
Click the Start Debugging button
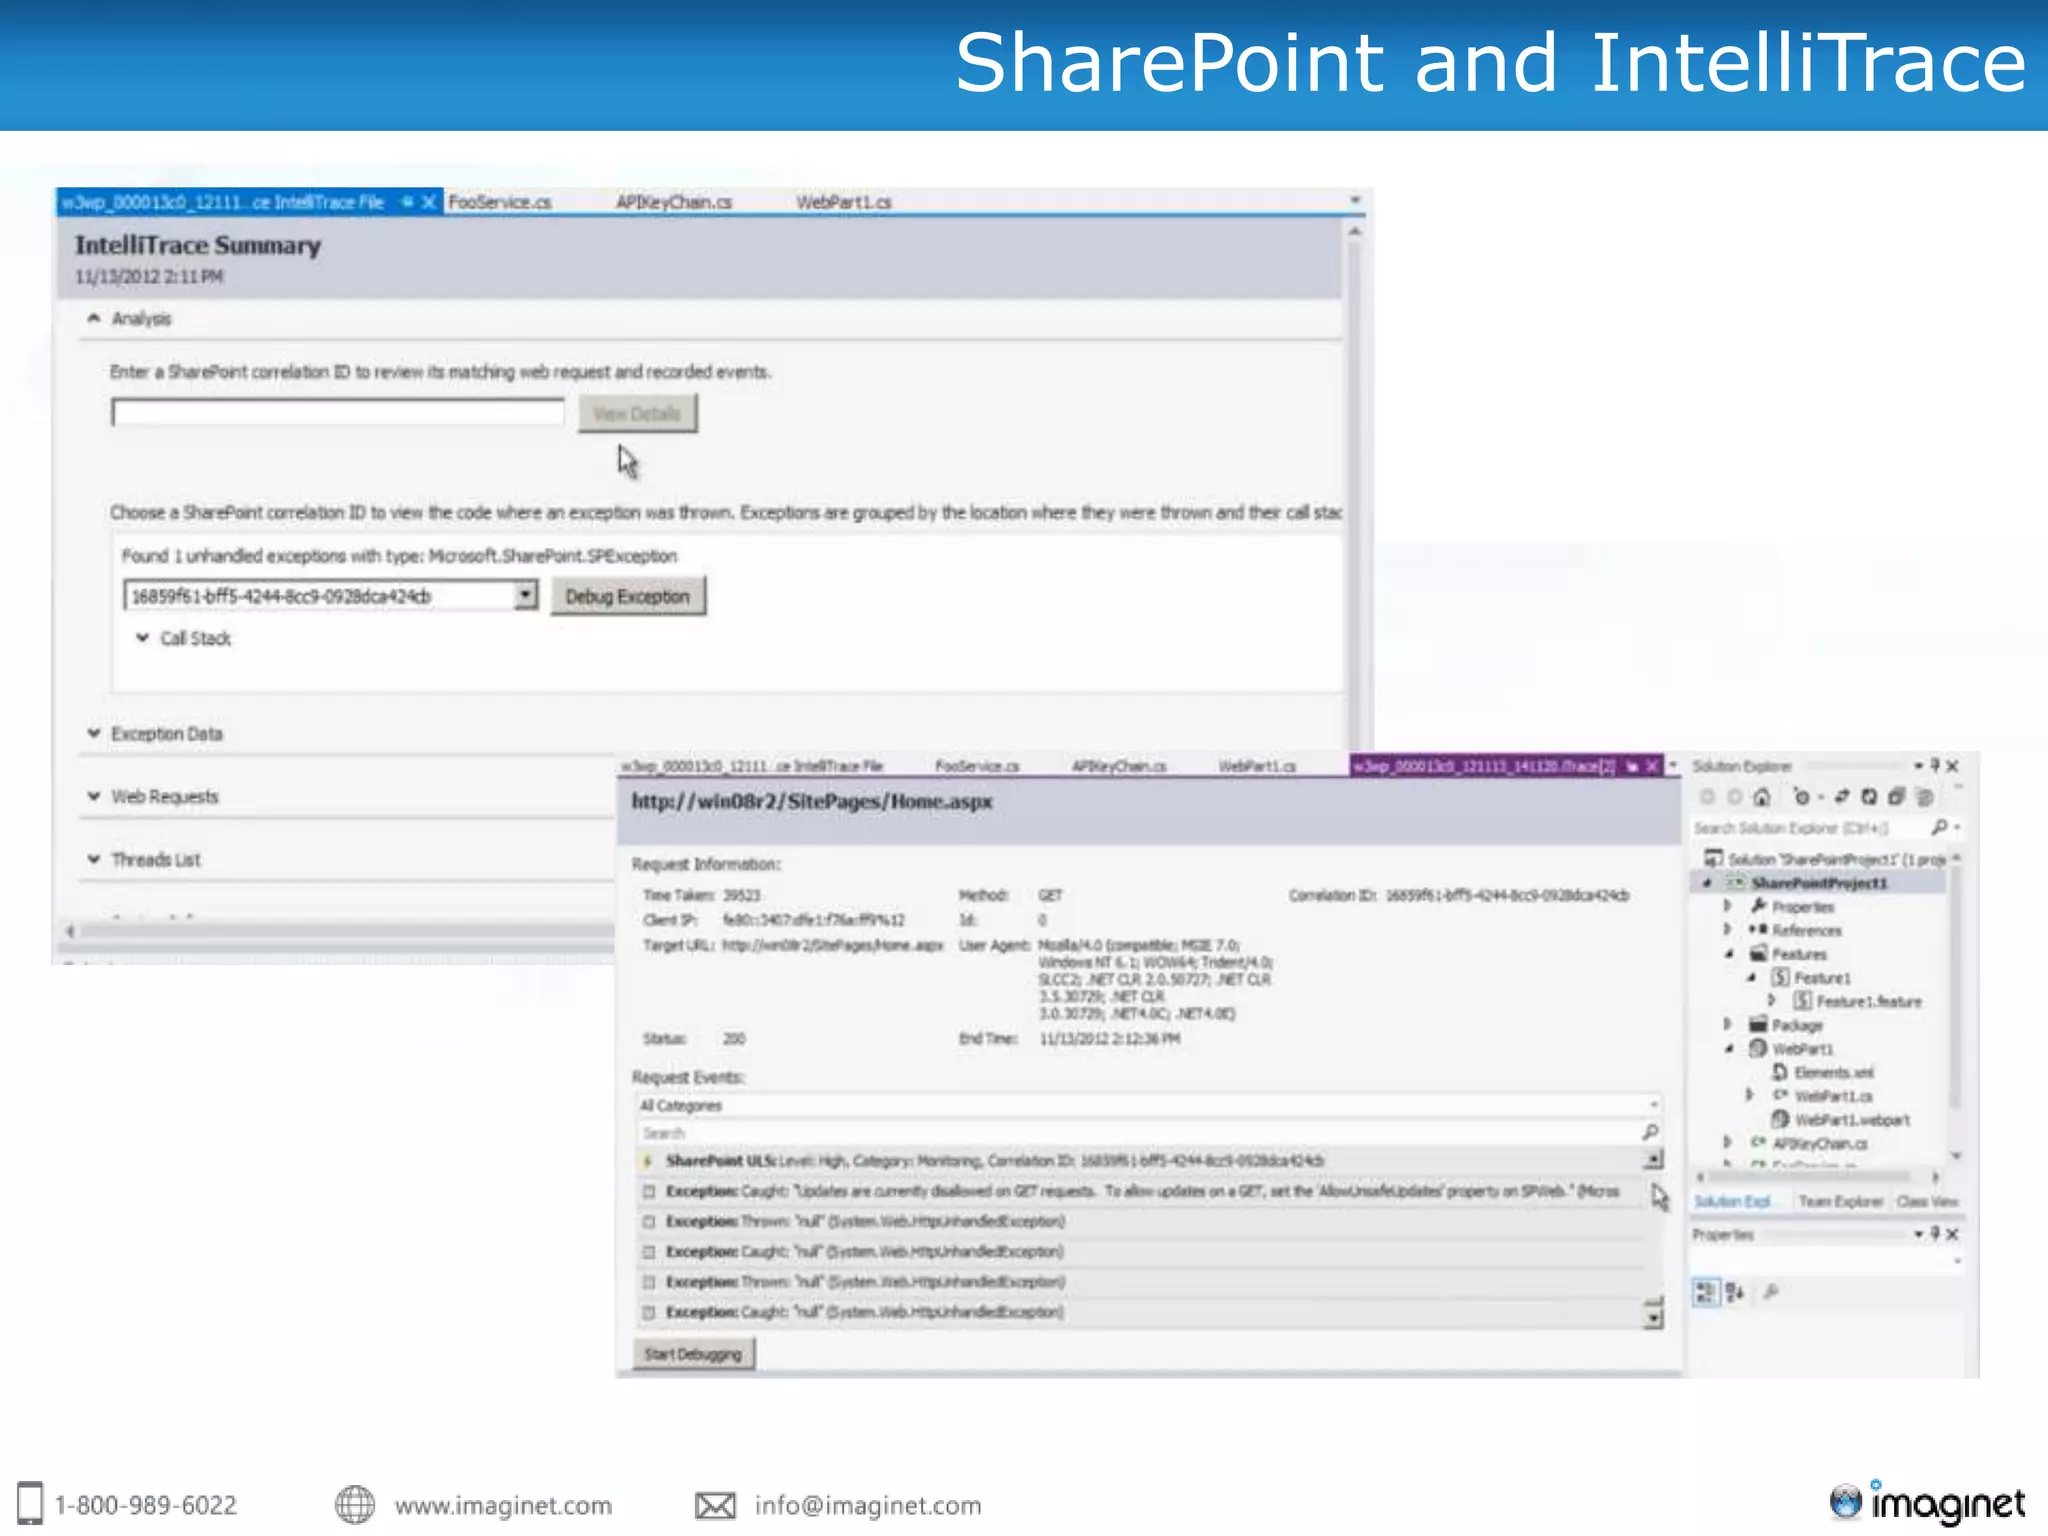click(x=693, y=1354)
